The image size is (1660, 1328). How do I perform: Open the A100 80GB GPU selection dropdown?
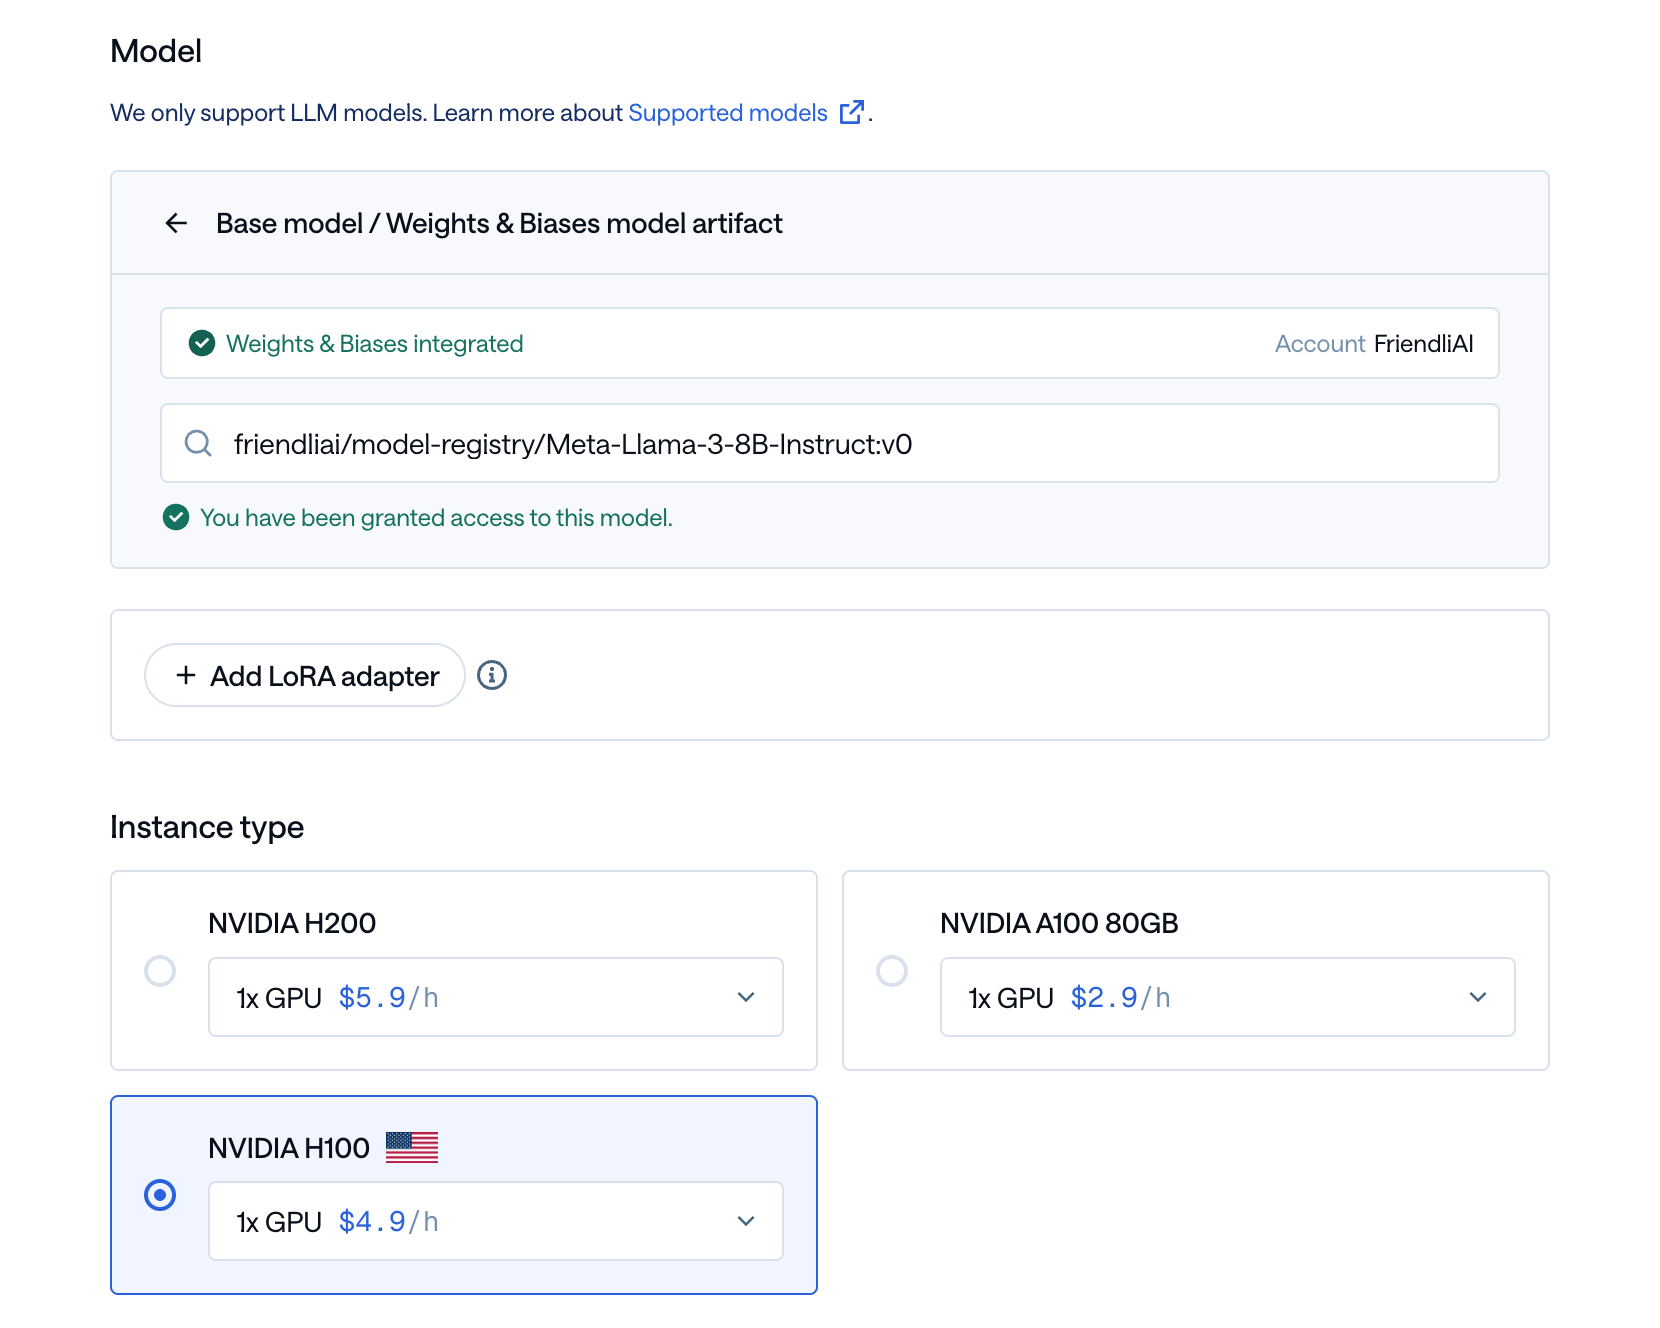[1477, 997]
